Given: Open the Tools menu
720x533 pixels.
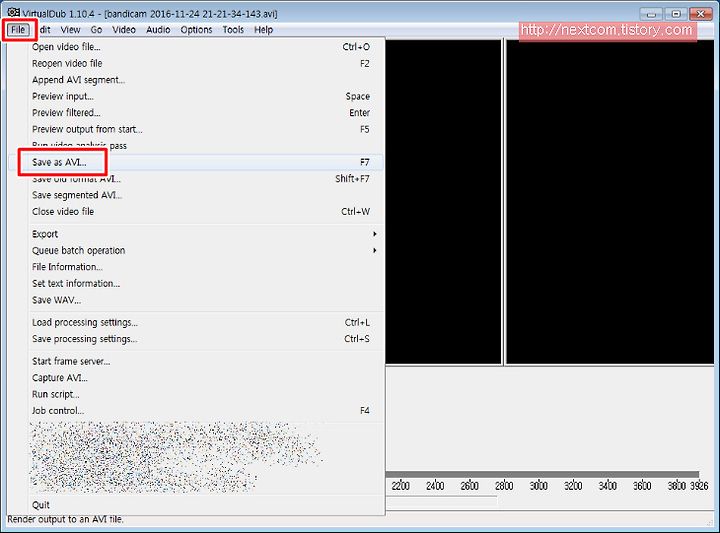Looking at the screenshot, I should (233, 30).
